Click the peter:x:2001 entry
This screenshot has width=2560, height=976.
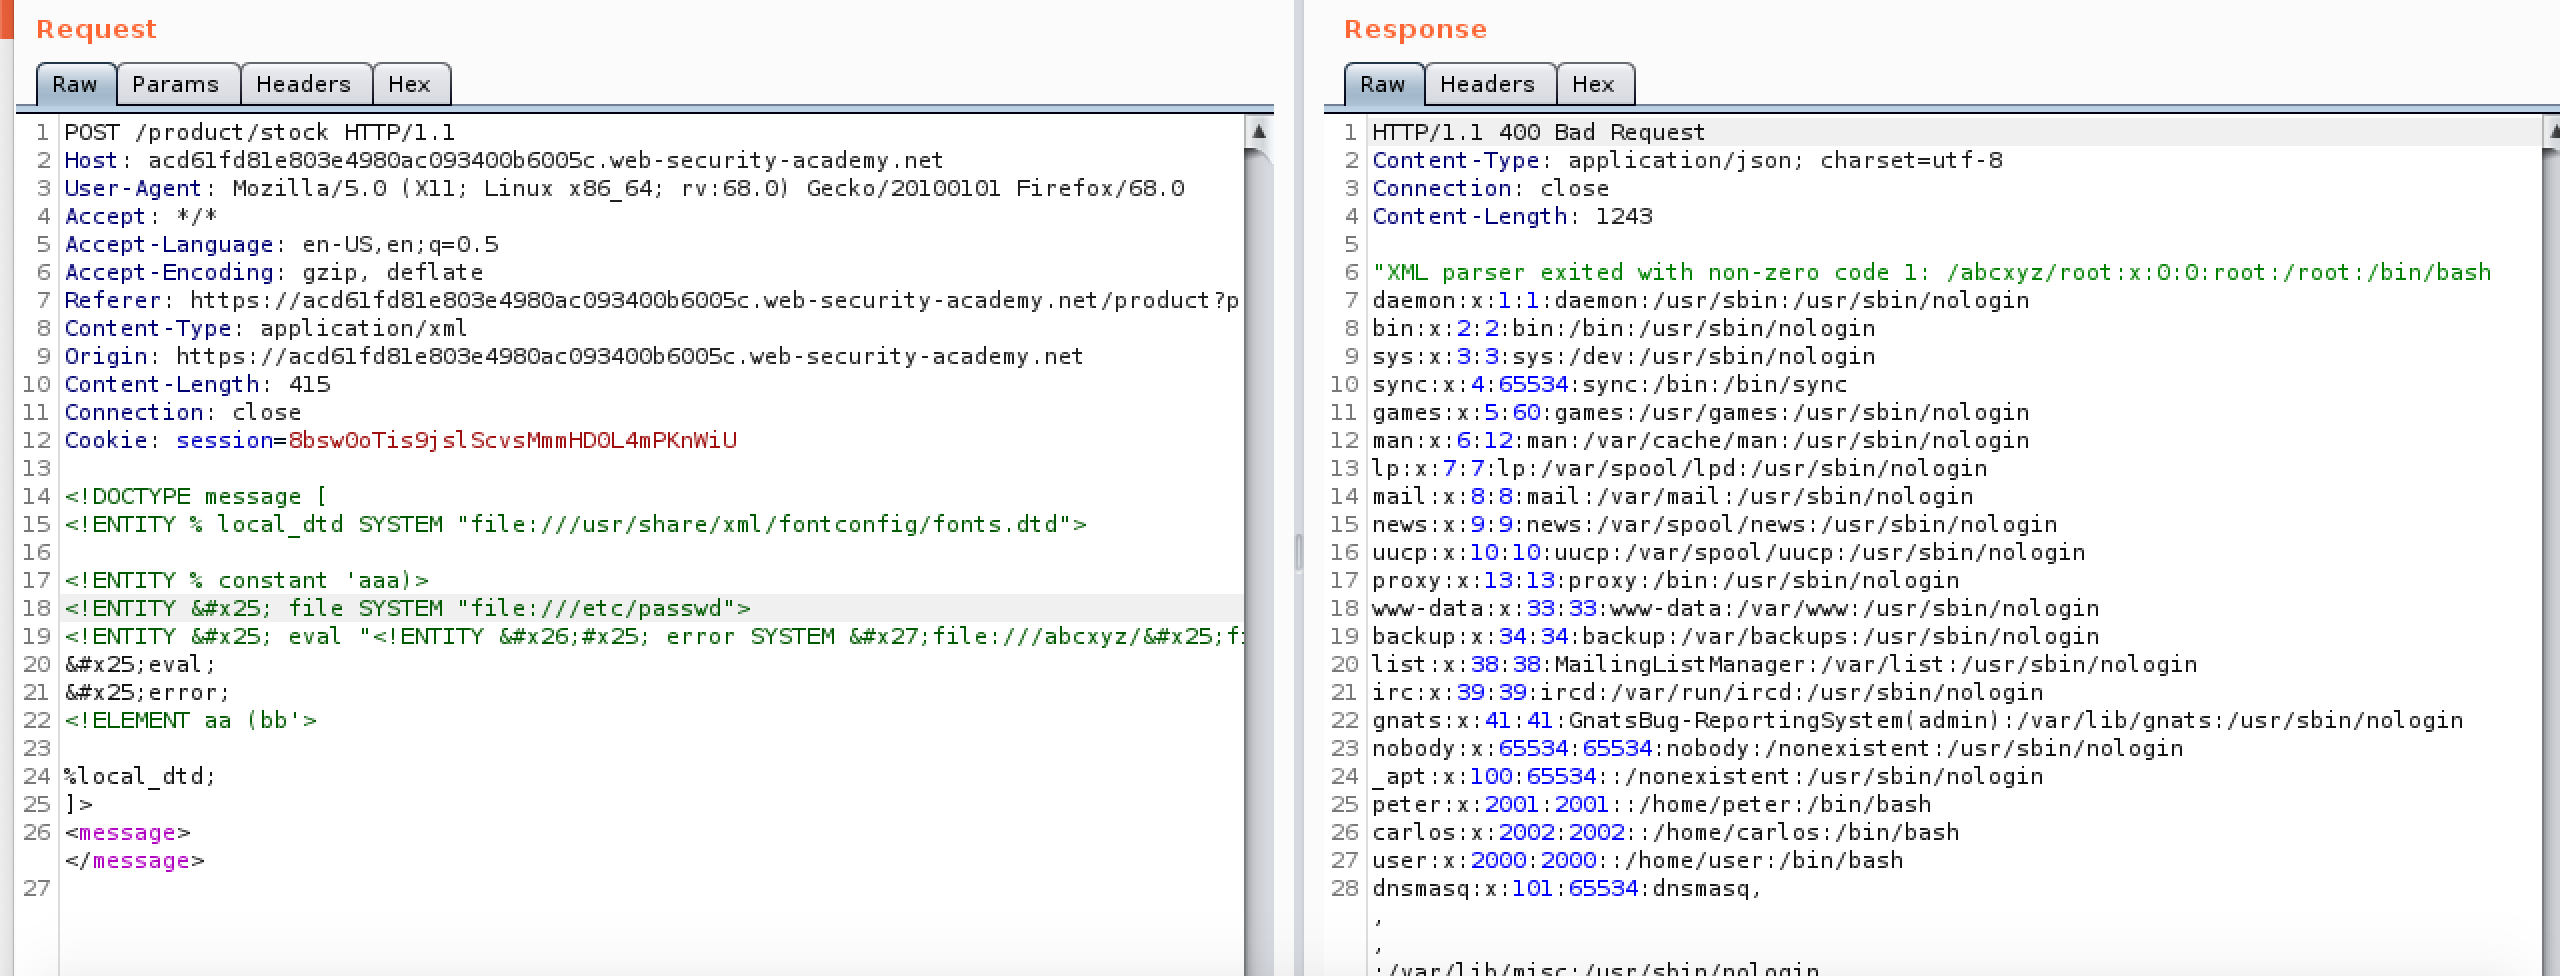tap(1652, 804)
